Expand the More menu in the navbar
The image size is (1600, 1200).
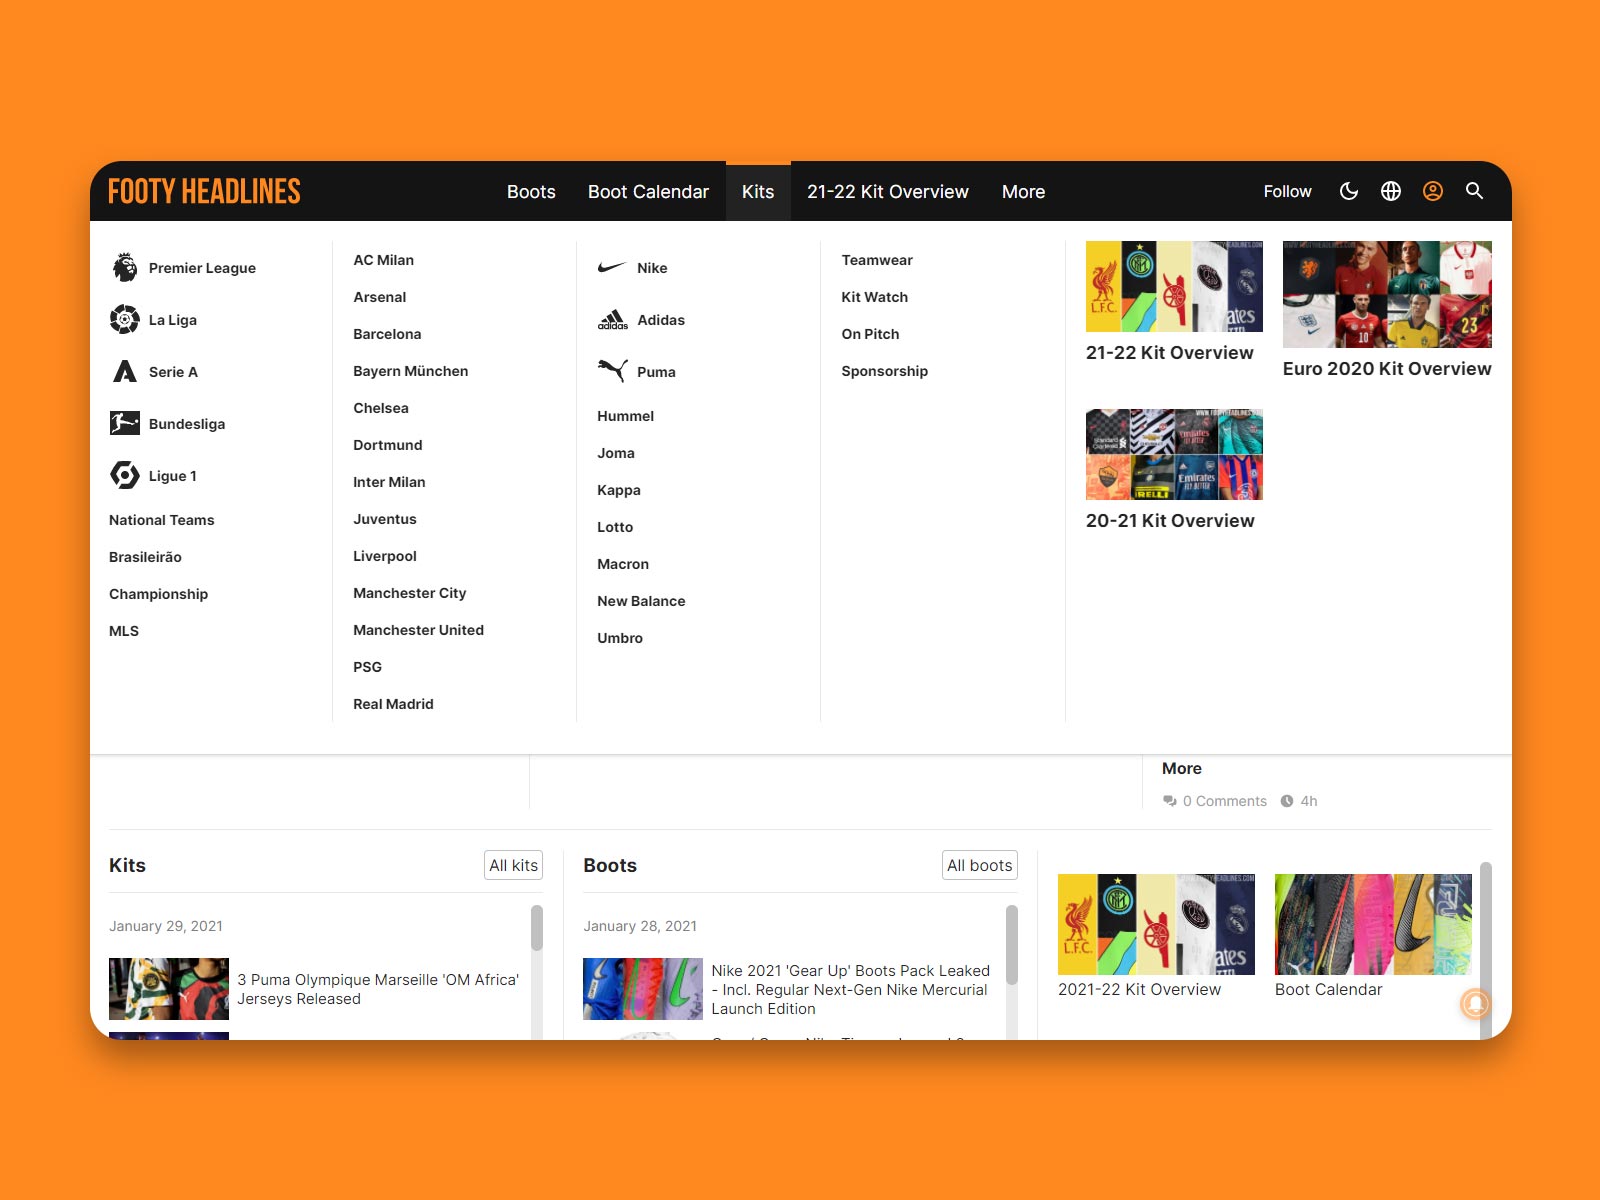coord(1023,191)
